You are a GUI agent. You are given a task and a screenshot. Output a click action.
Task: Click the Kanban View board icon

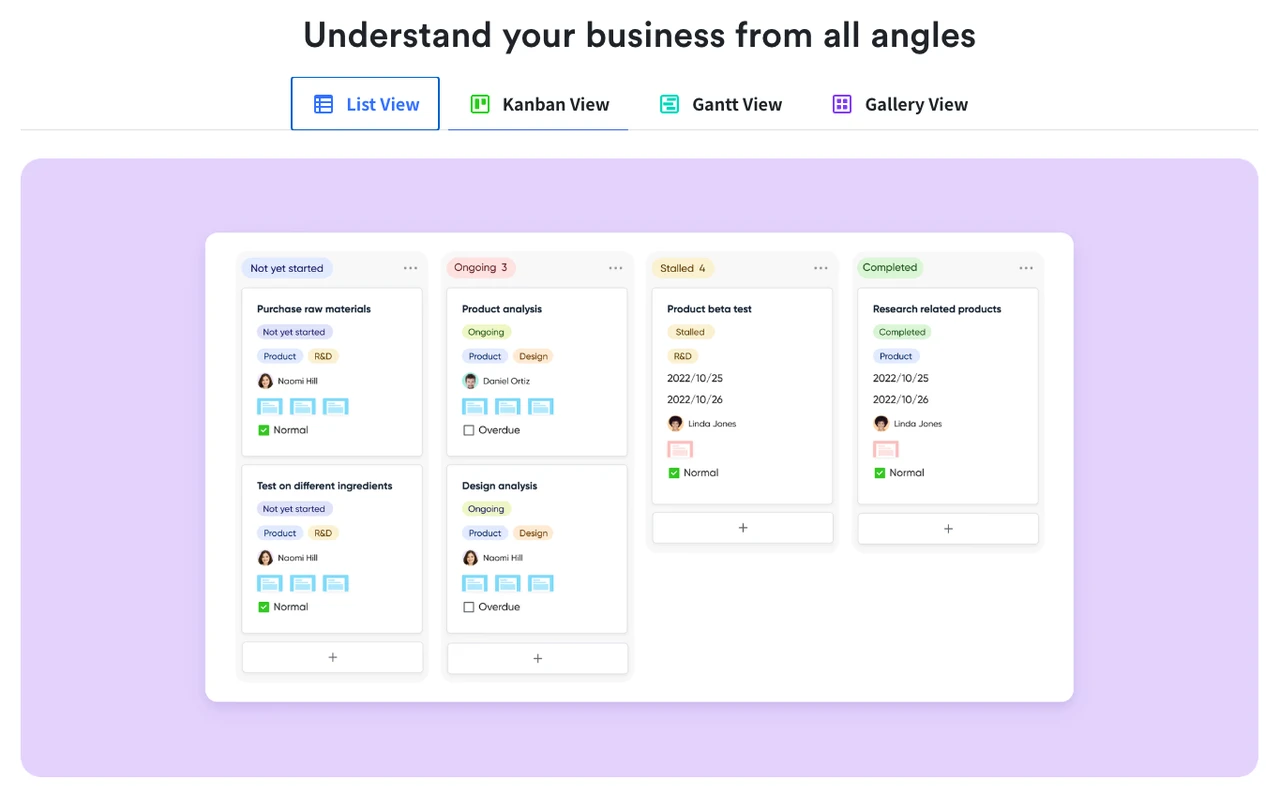point(480,104)
